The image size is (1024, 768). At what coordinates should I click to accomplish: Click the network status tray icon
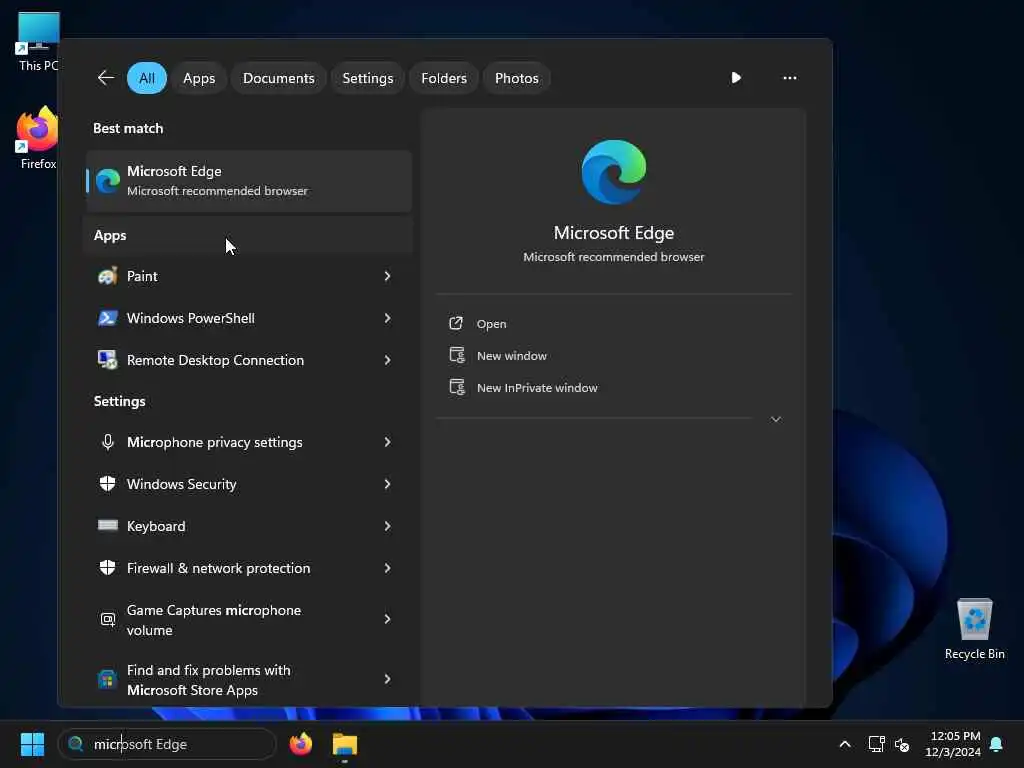pos(876,744)
